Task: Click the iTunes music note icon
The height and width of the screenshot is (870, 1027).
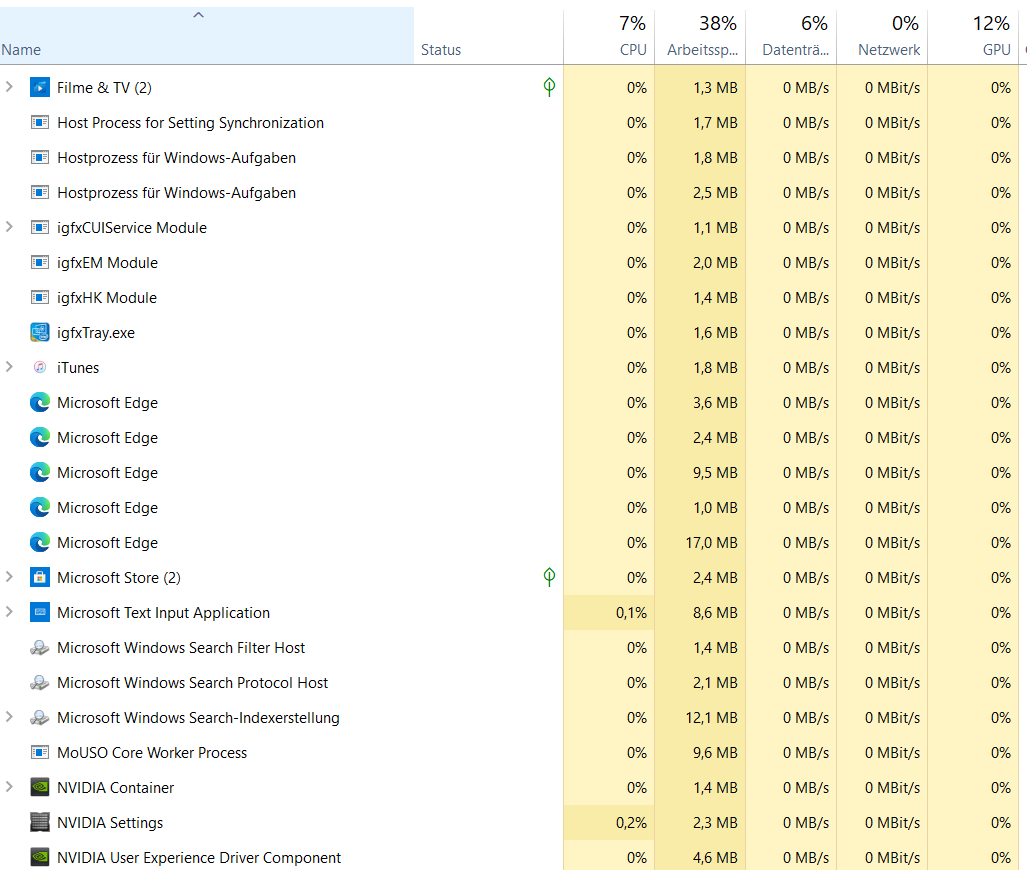Action: (40, 368)
